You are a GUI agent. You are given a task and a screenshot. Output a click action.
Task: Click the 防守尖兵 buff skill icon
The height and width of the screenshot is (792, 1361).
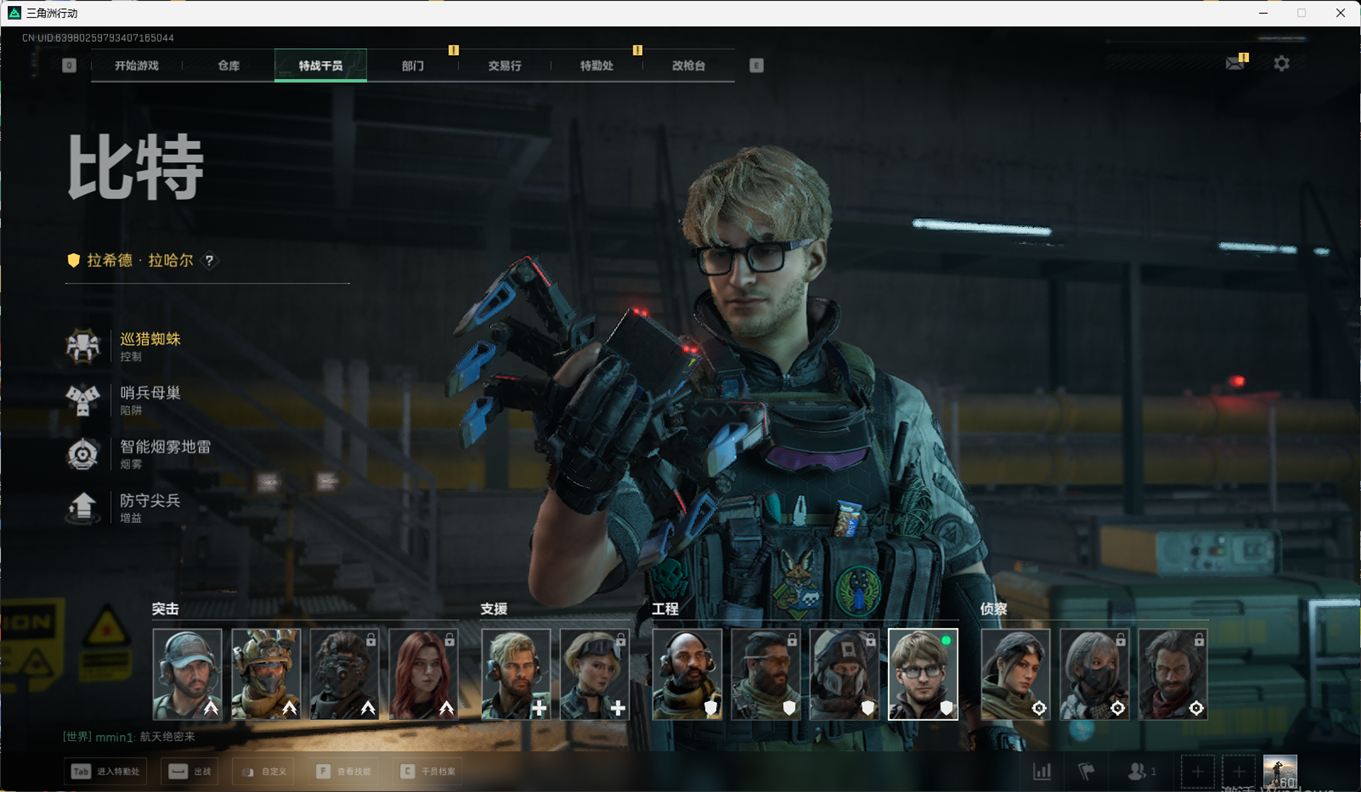pyautogui.click(x=83, y=507)
